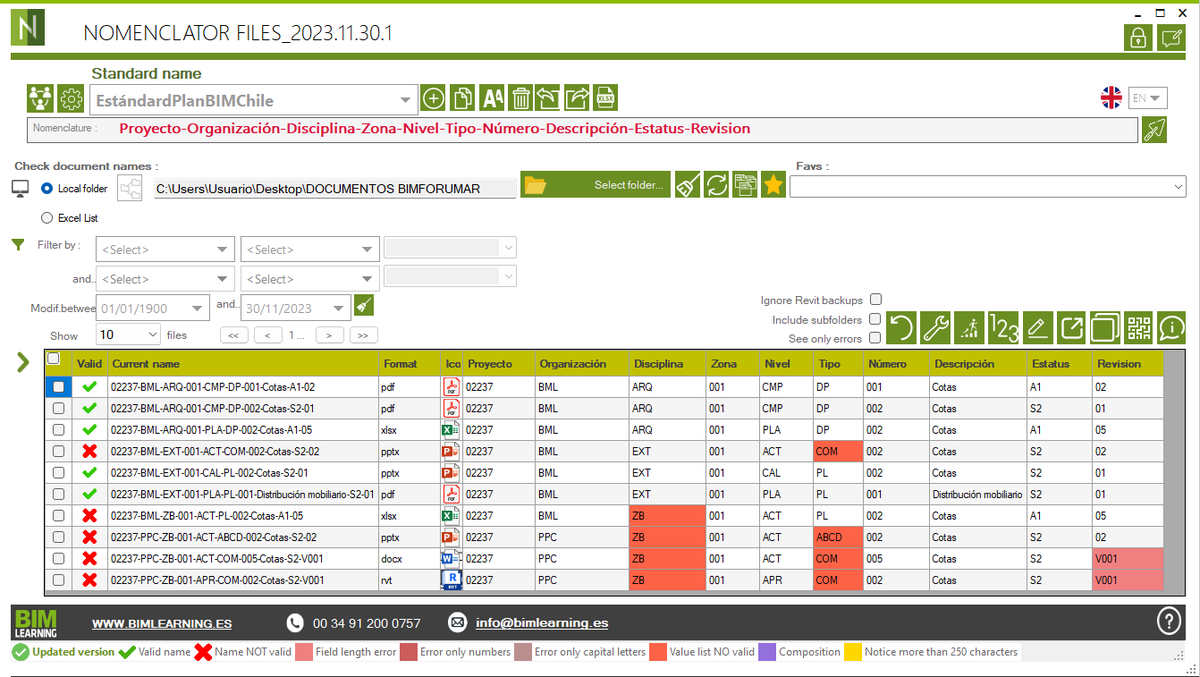Screen dimensions: 1200x677
Task: Open WWW.BIMLEARNING.ES link
Action: 162,623
